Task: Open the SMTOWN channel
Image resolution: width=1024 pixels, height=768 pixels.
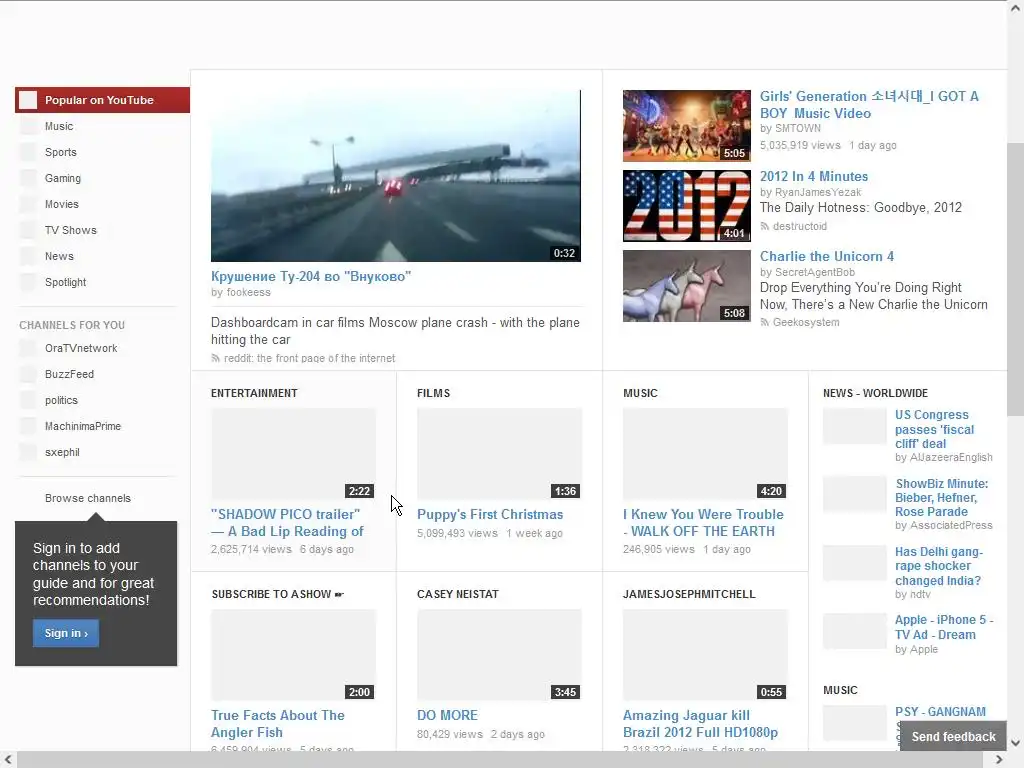Action: point(798,129)
